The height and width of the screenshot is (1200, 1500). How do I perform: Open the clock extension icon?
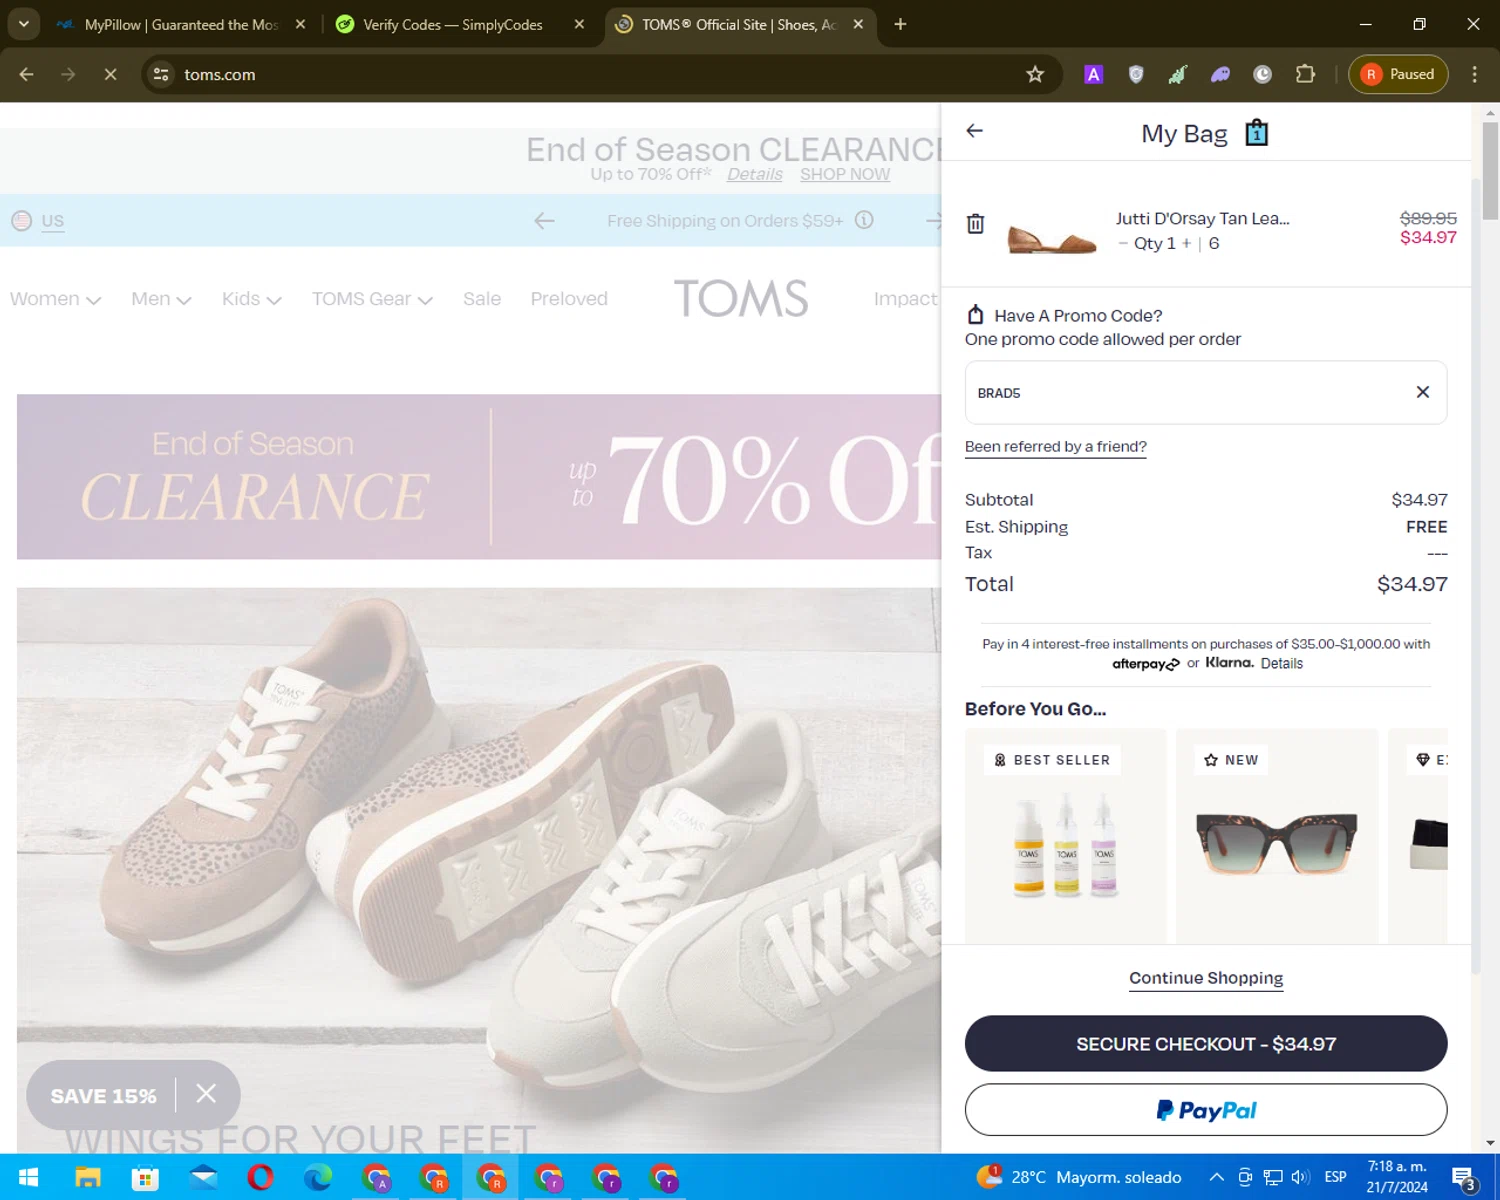tap(1263, 74)
